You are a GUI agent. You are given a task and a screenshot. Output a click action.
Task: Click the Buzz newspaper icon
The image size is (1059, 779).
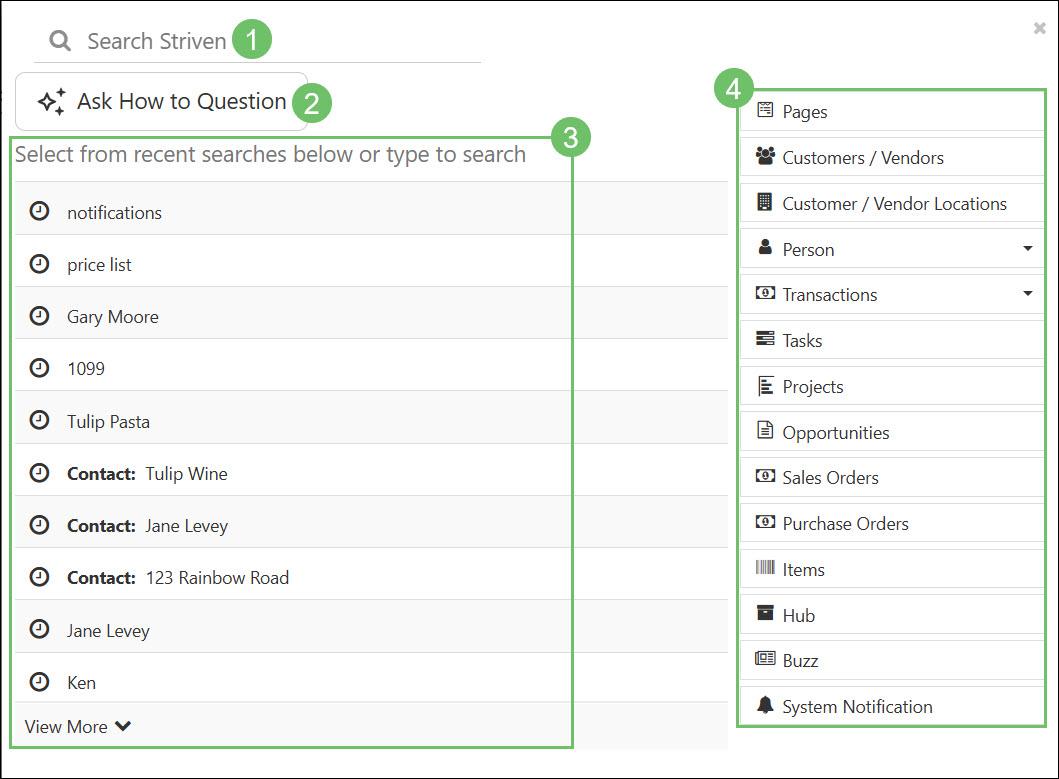(765, 658)
